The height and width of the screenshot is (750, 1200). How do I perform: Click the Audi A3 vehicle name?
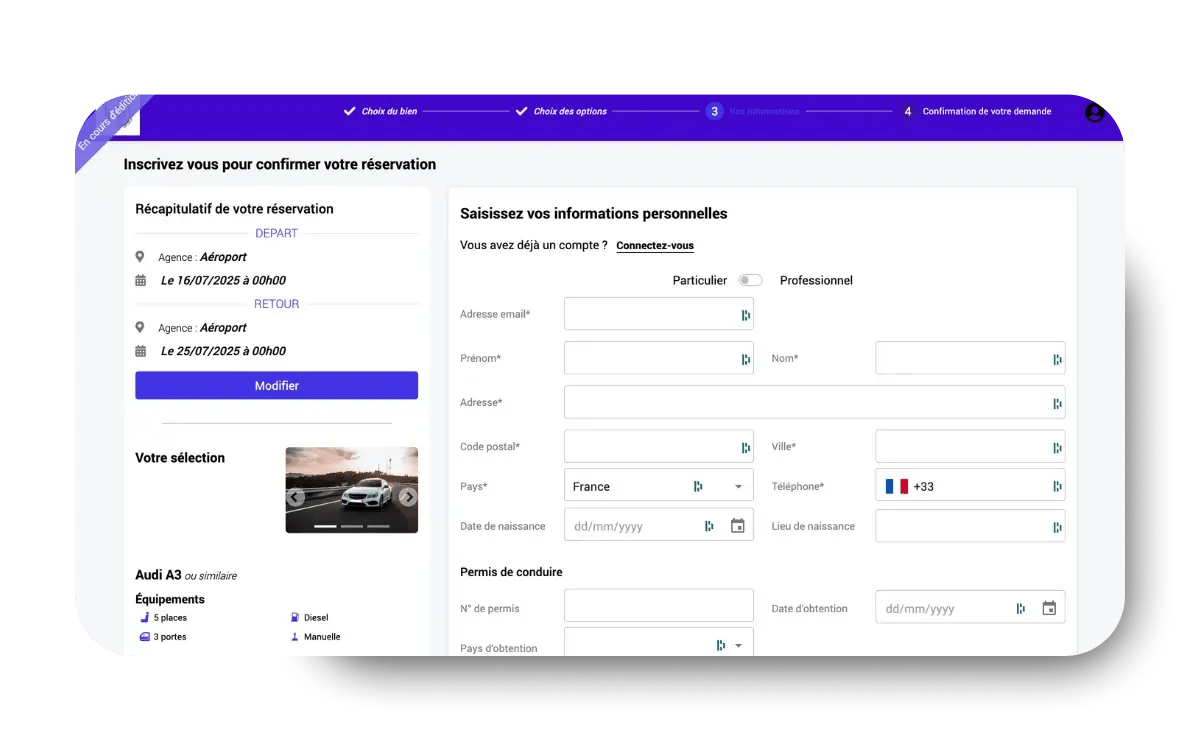[x=158, y=575]
